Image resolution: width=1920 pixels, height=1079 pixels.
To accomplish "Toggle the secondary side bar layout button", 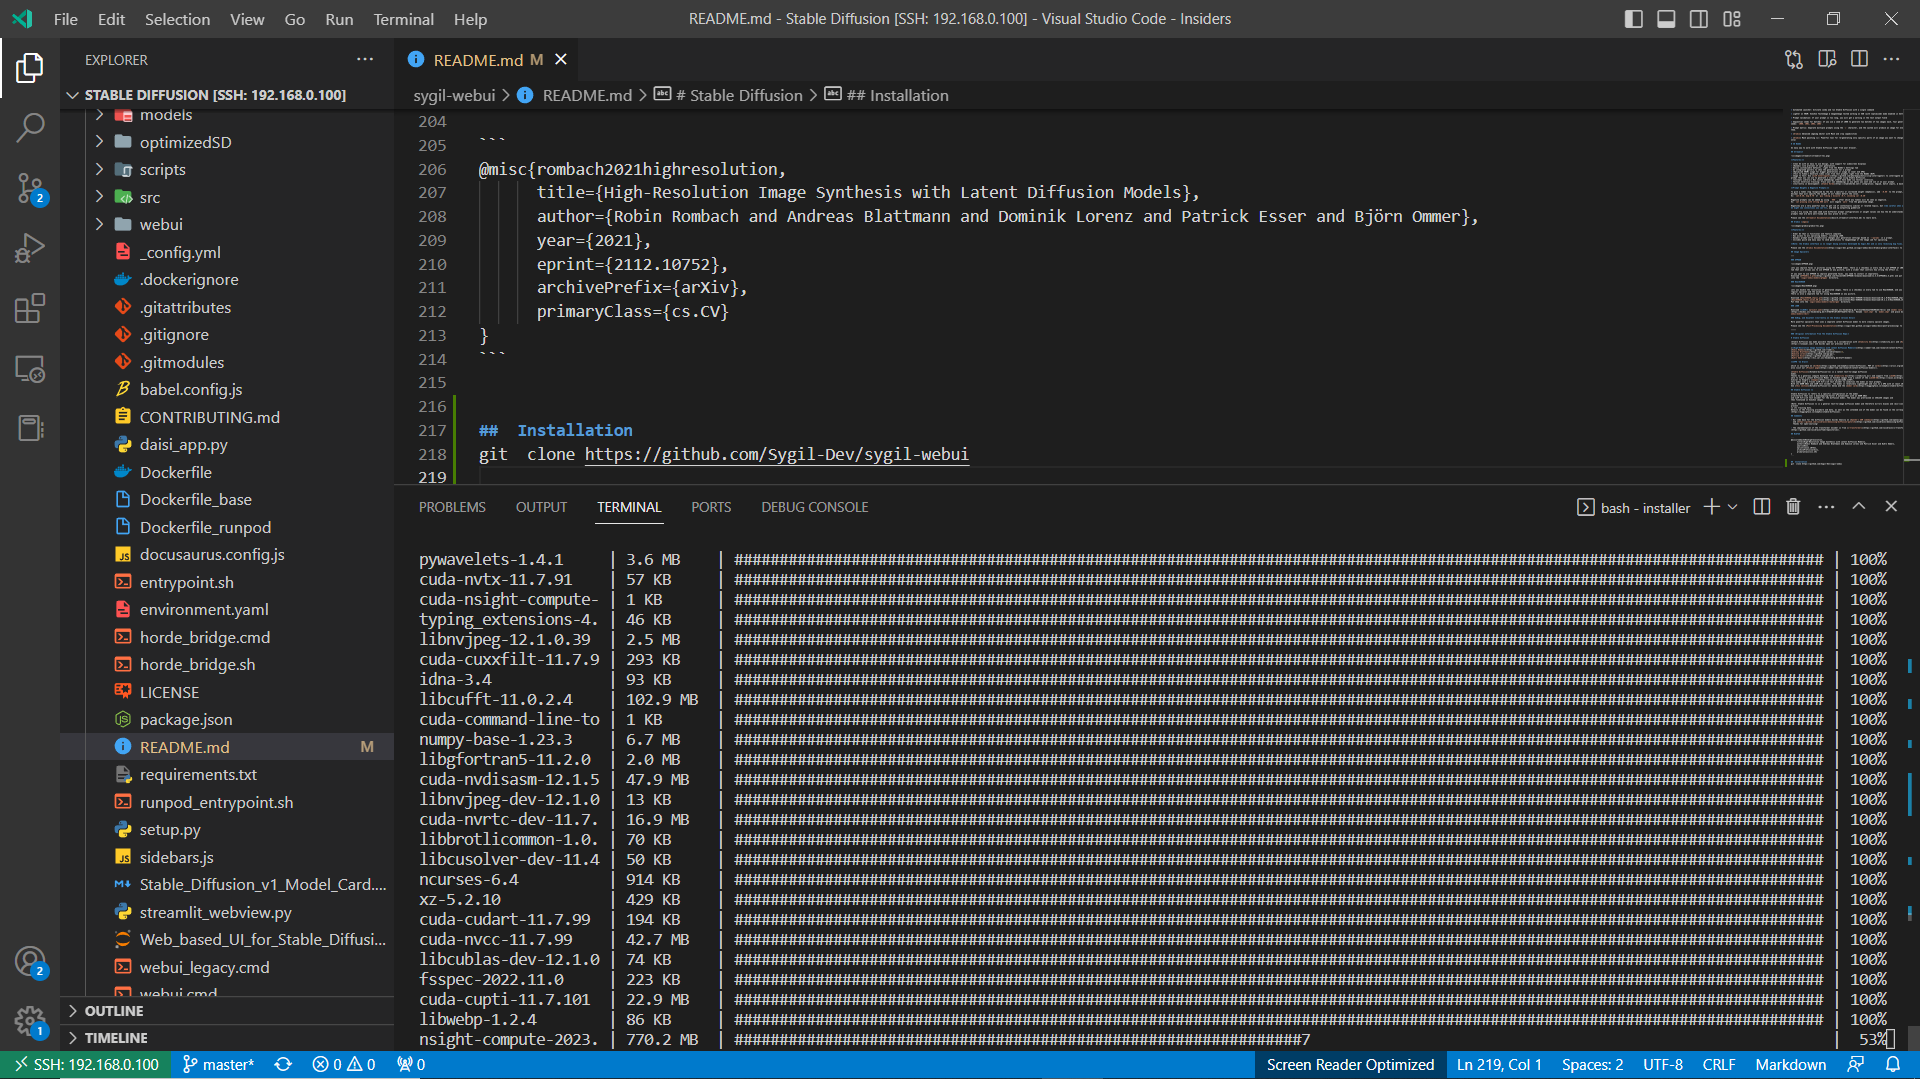I will click(1699, 19).
